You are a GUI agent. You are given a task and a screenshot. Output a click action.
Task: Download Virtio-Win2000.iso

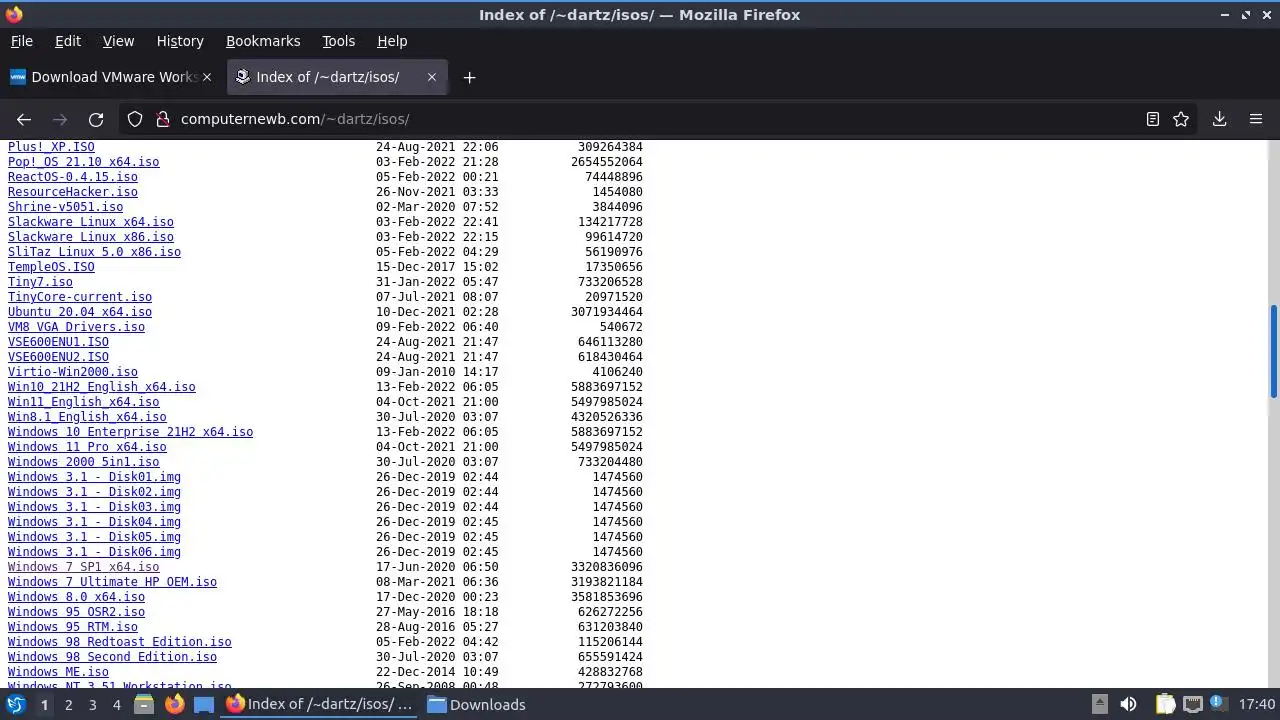[73, 372]
